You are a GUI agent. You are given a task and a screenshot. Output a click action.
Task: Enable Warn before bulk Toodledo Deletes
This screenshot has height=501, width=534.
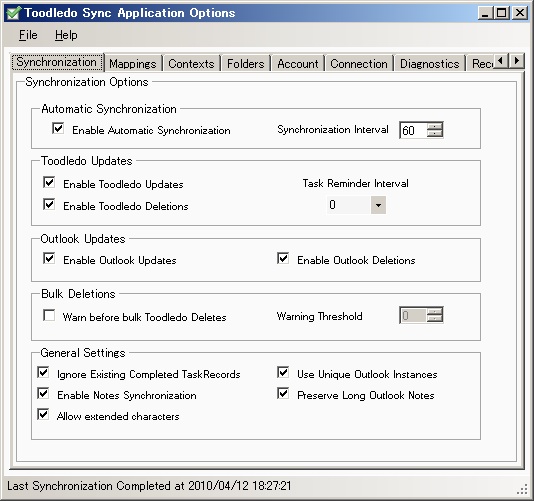click(49, 315)
